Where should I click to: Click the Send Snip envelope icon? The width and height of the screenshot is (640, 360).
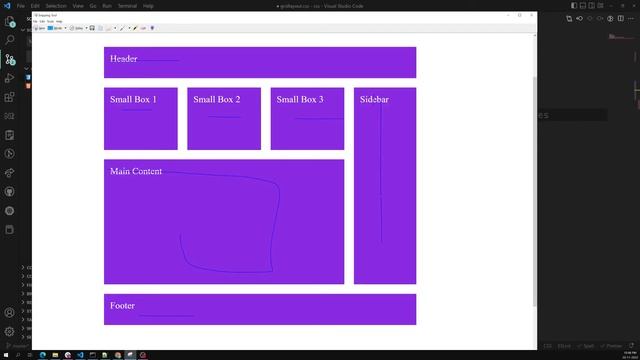pos(108,28)
